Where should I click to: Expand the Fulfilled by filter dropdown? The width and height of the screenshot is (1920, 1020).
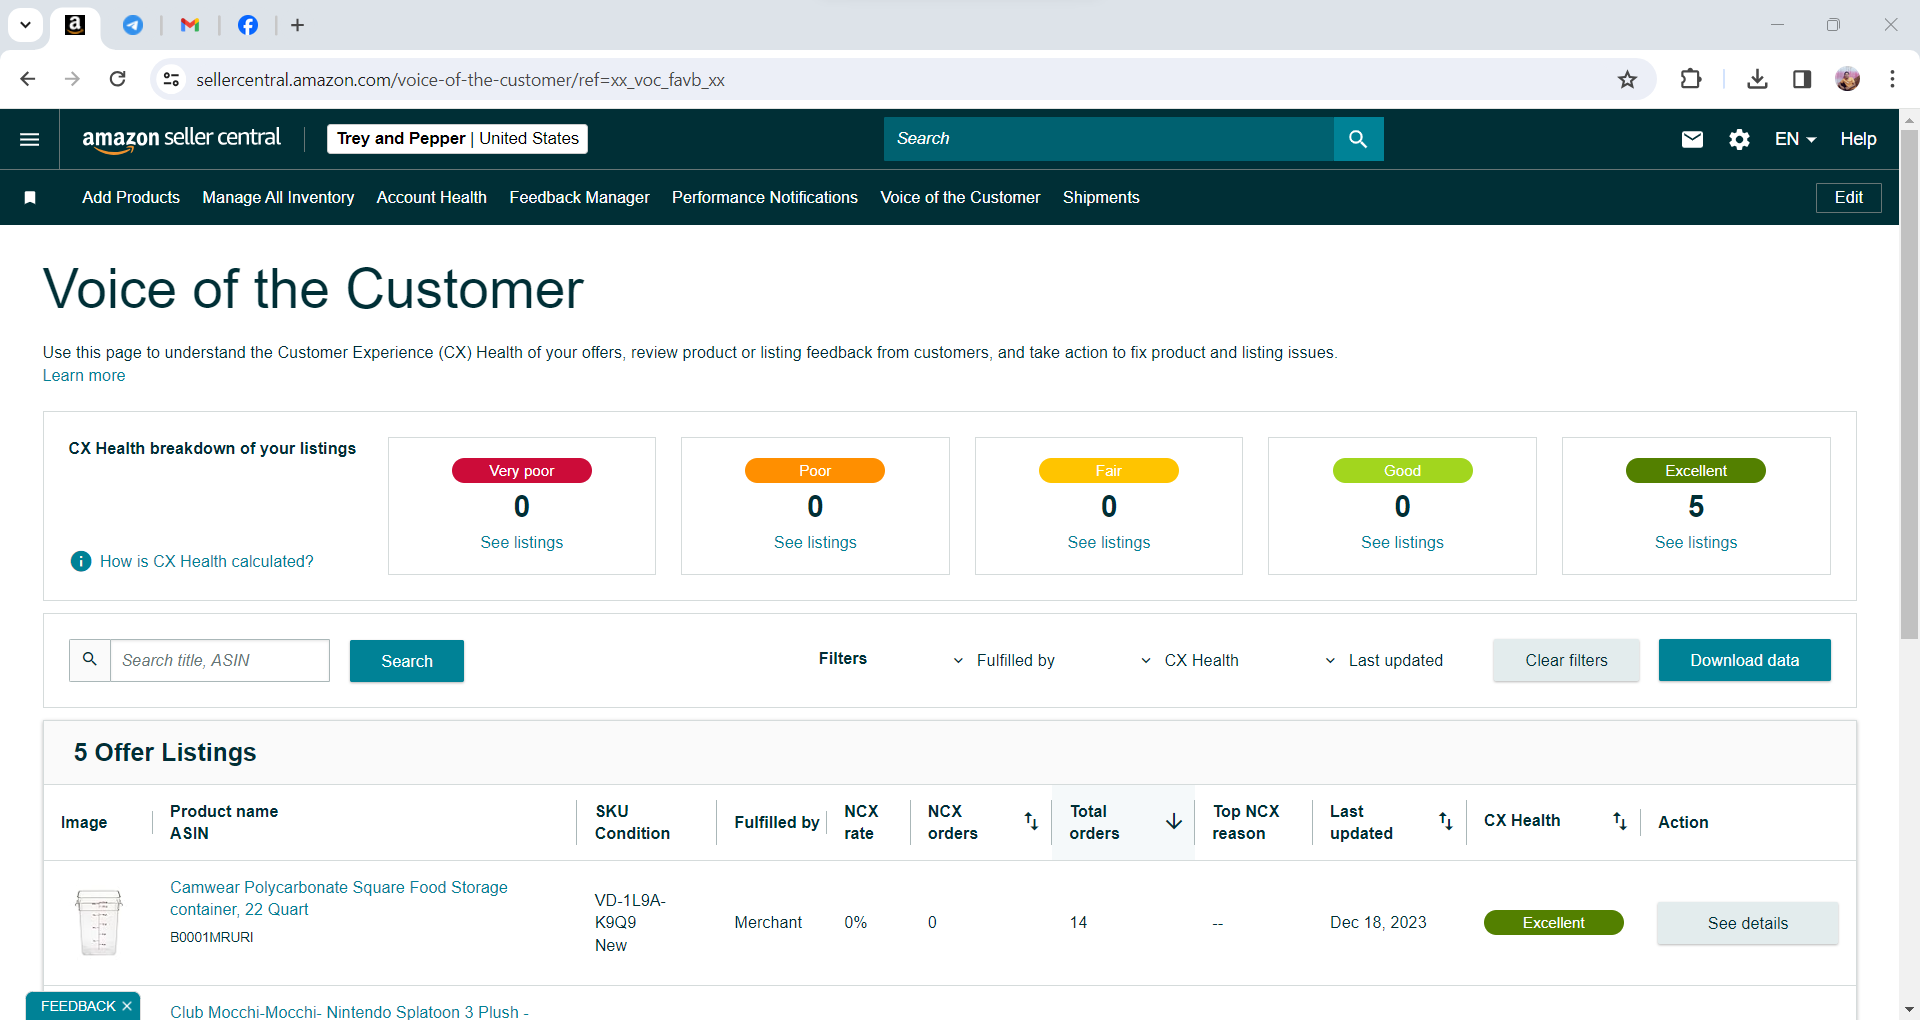(1003, 661)
